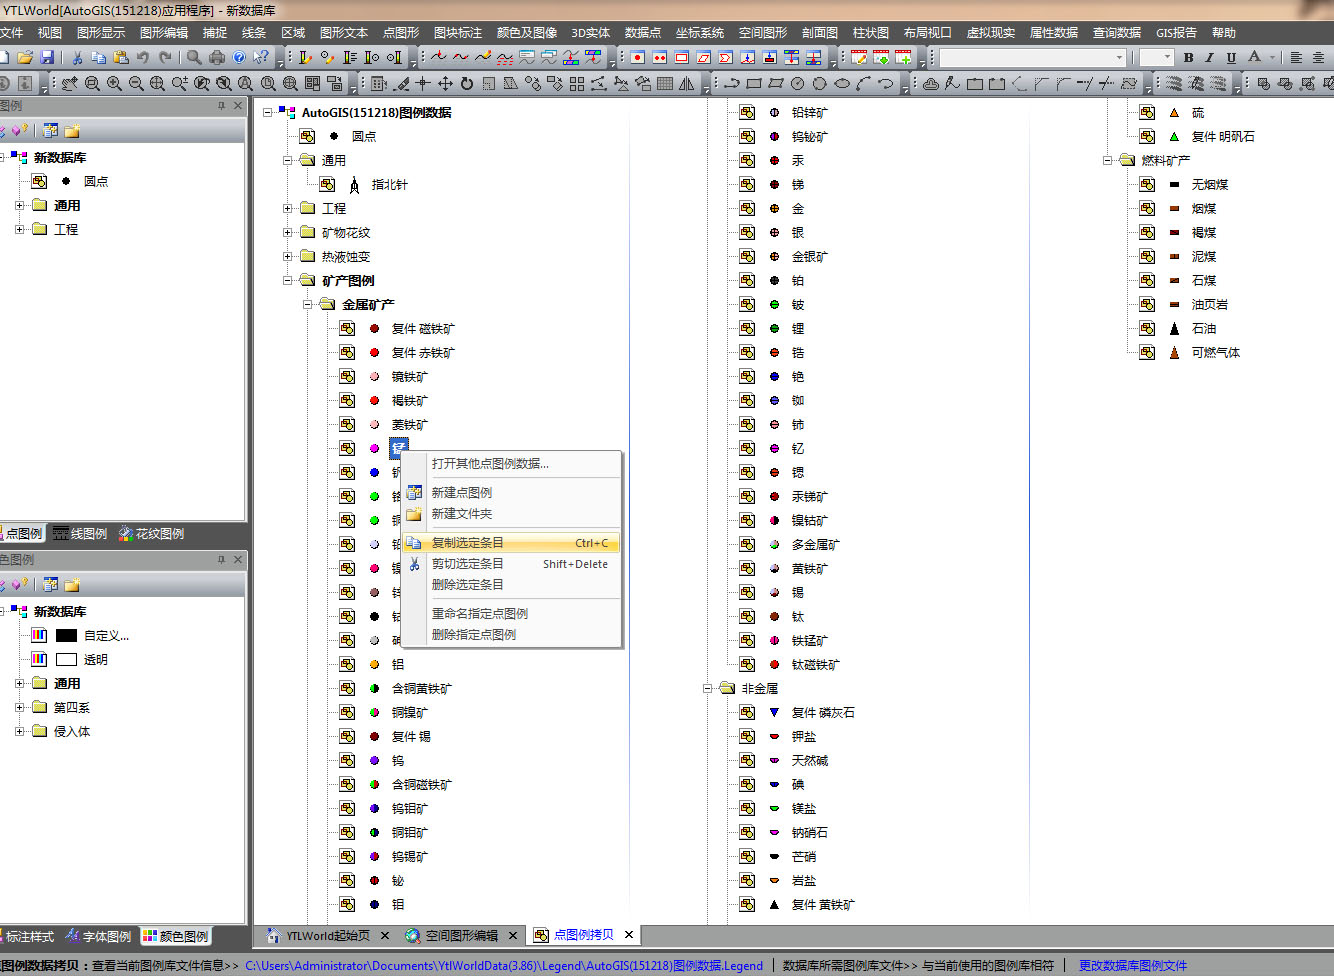Collapse the 矿产图例 folder
The height and width of the screenshot is (978, 1334).
pyautogui.click(x=288, y=280)
